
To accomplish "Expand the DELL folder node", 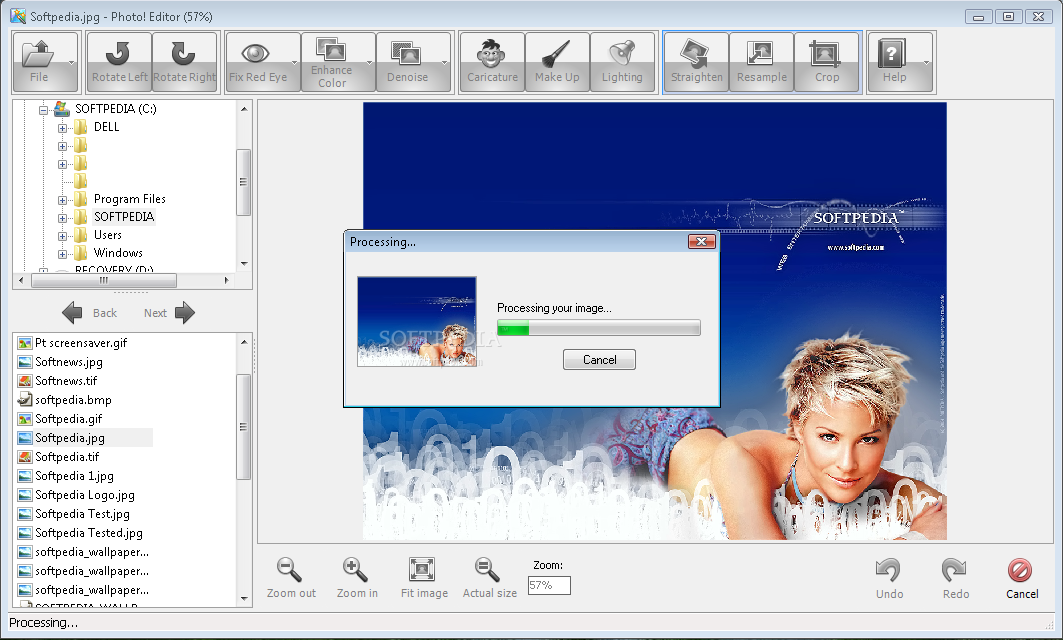I will coord(62,128).
